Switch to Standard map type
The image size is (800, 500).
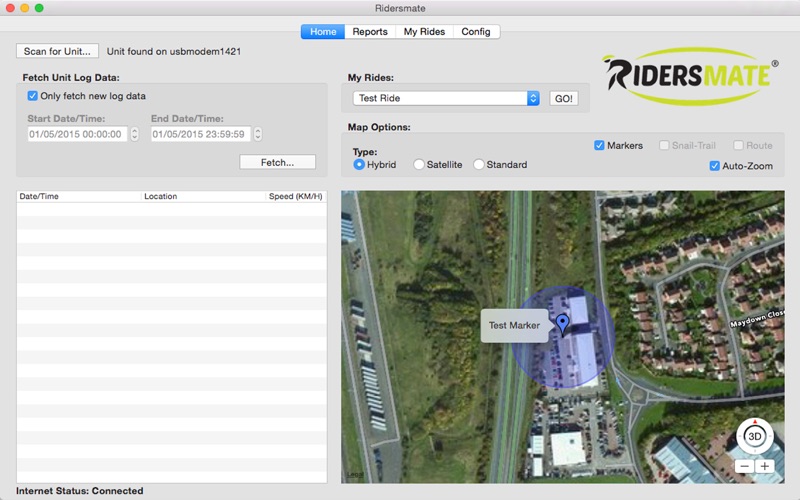click(479, 164)
